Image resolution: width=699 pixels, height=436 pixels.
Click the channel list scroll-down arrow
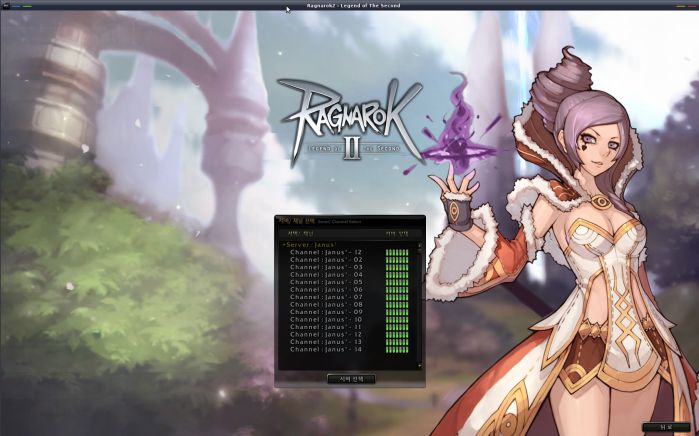(419, 366)
